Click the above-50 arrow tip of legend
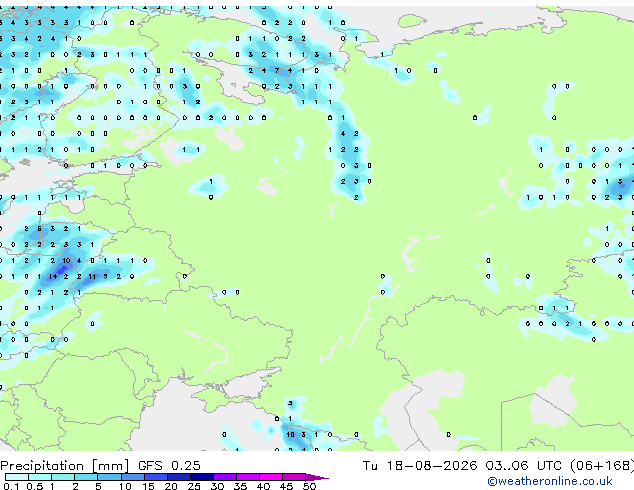This screenshot has height=490, width=634. [317, 477]
